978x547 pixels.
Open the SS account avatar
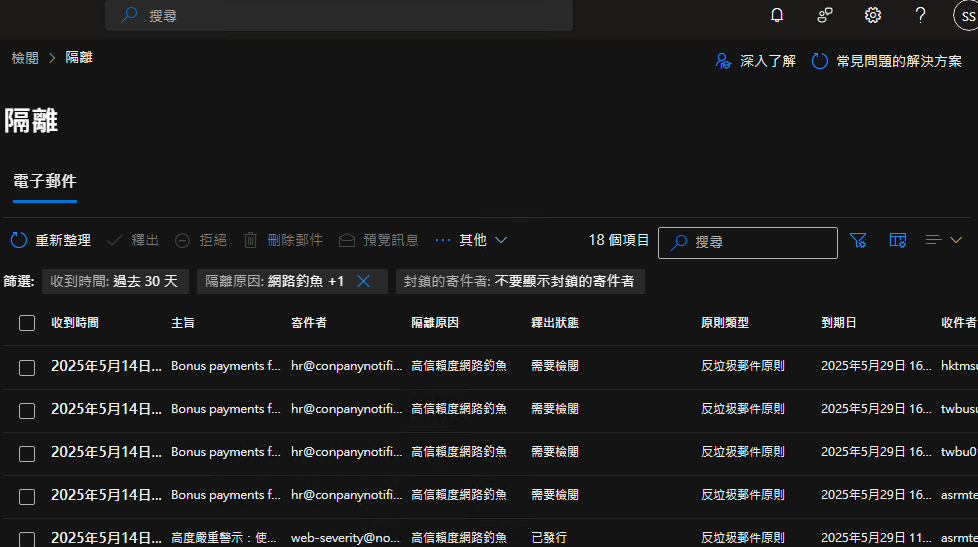(966, 16)
